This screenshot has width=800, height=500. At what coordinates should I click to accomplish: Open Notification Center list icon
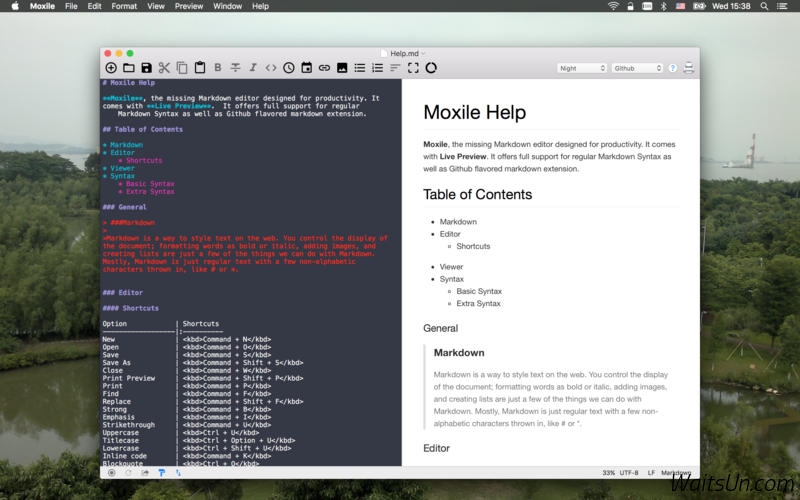coord(782,6)
